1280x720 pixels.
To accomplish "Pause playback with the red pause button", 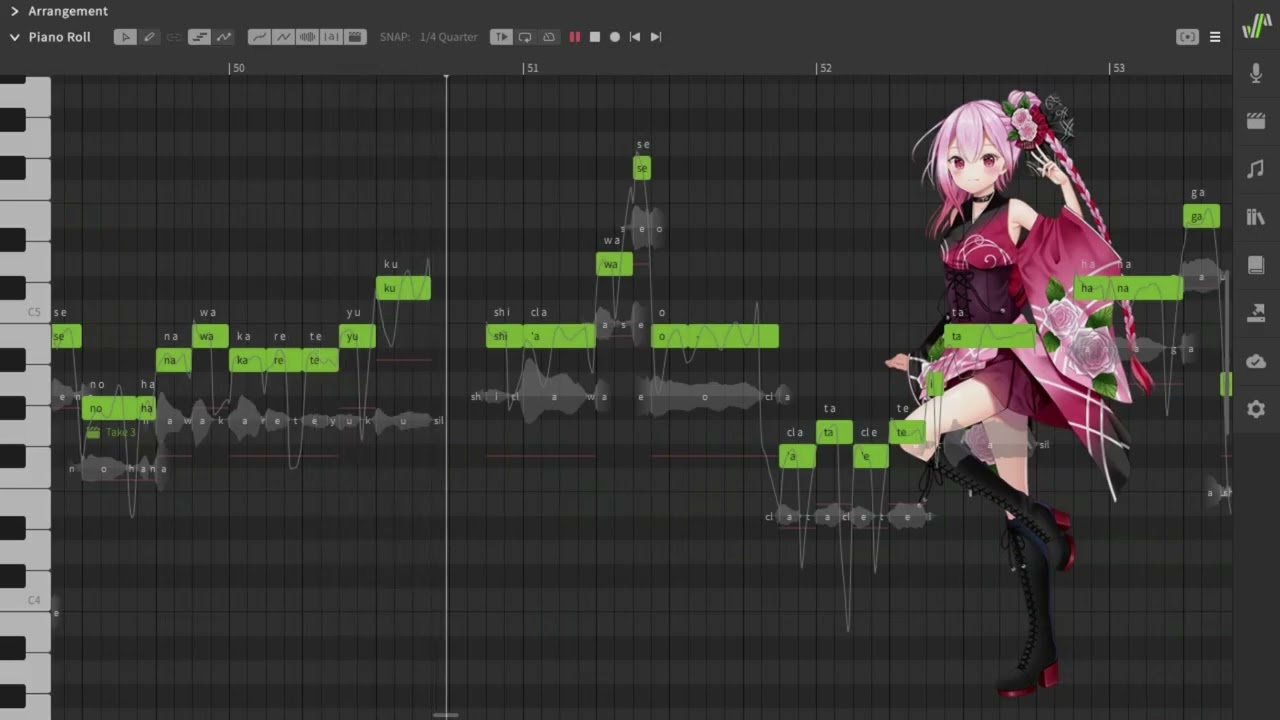I will tap(575, 37).
